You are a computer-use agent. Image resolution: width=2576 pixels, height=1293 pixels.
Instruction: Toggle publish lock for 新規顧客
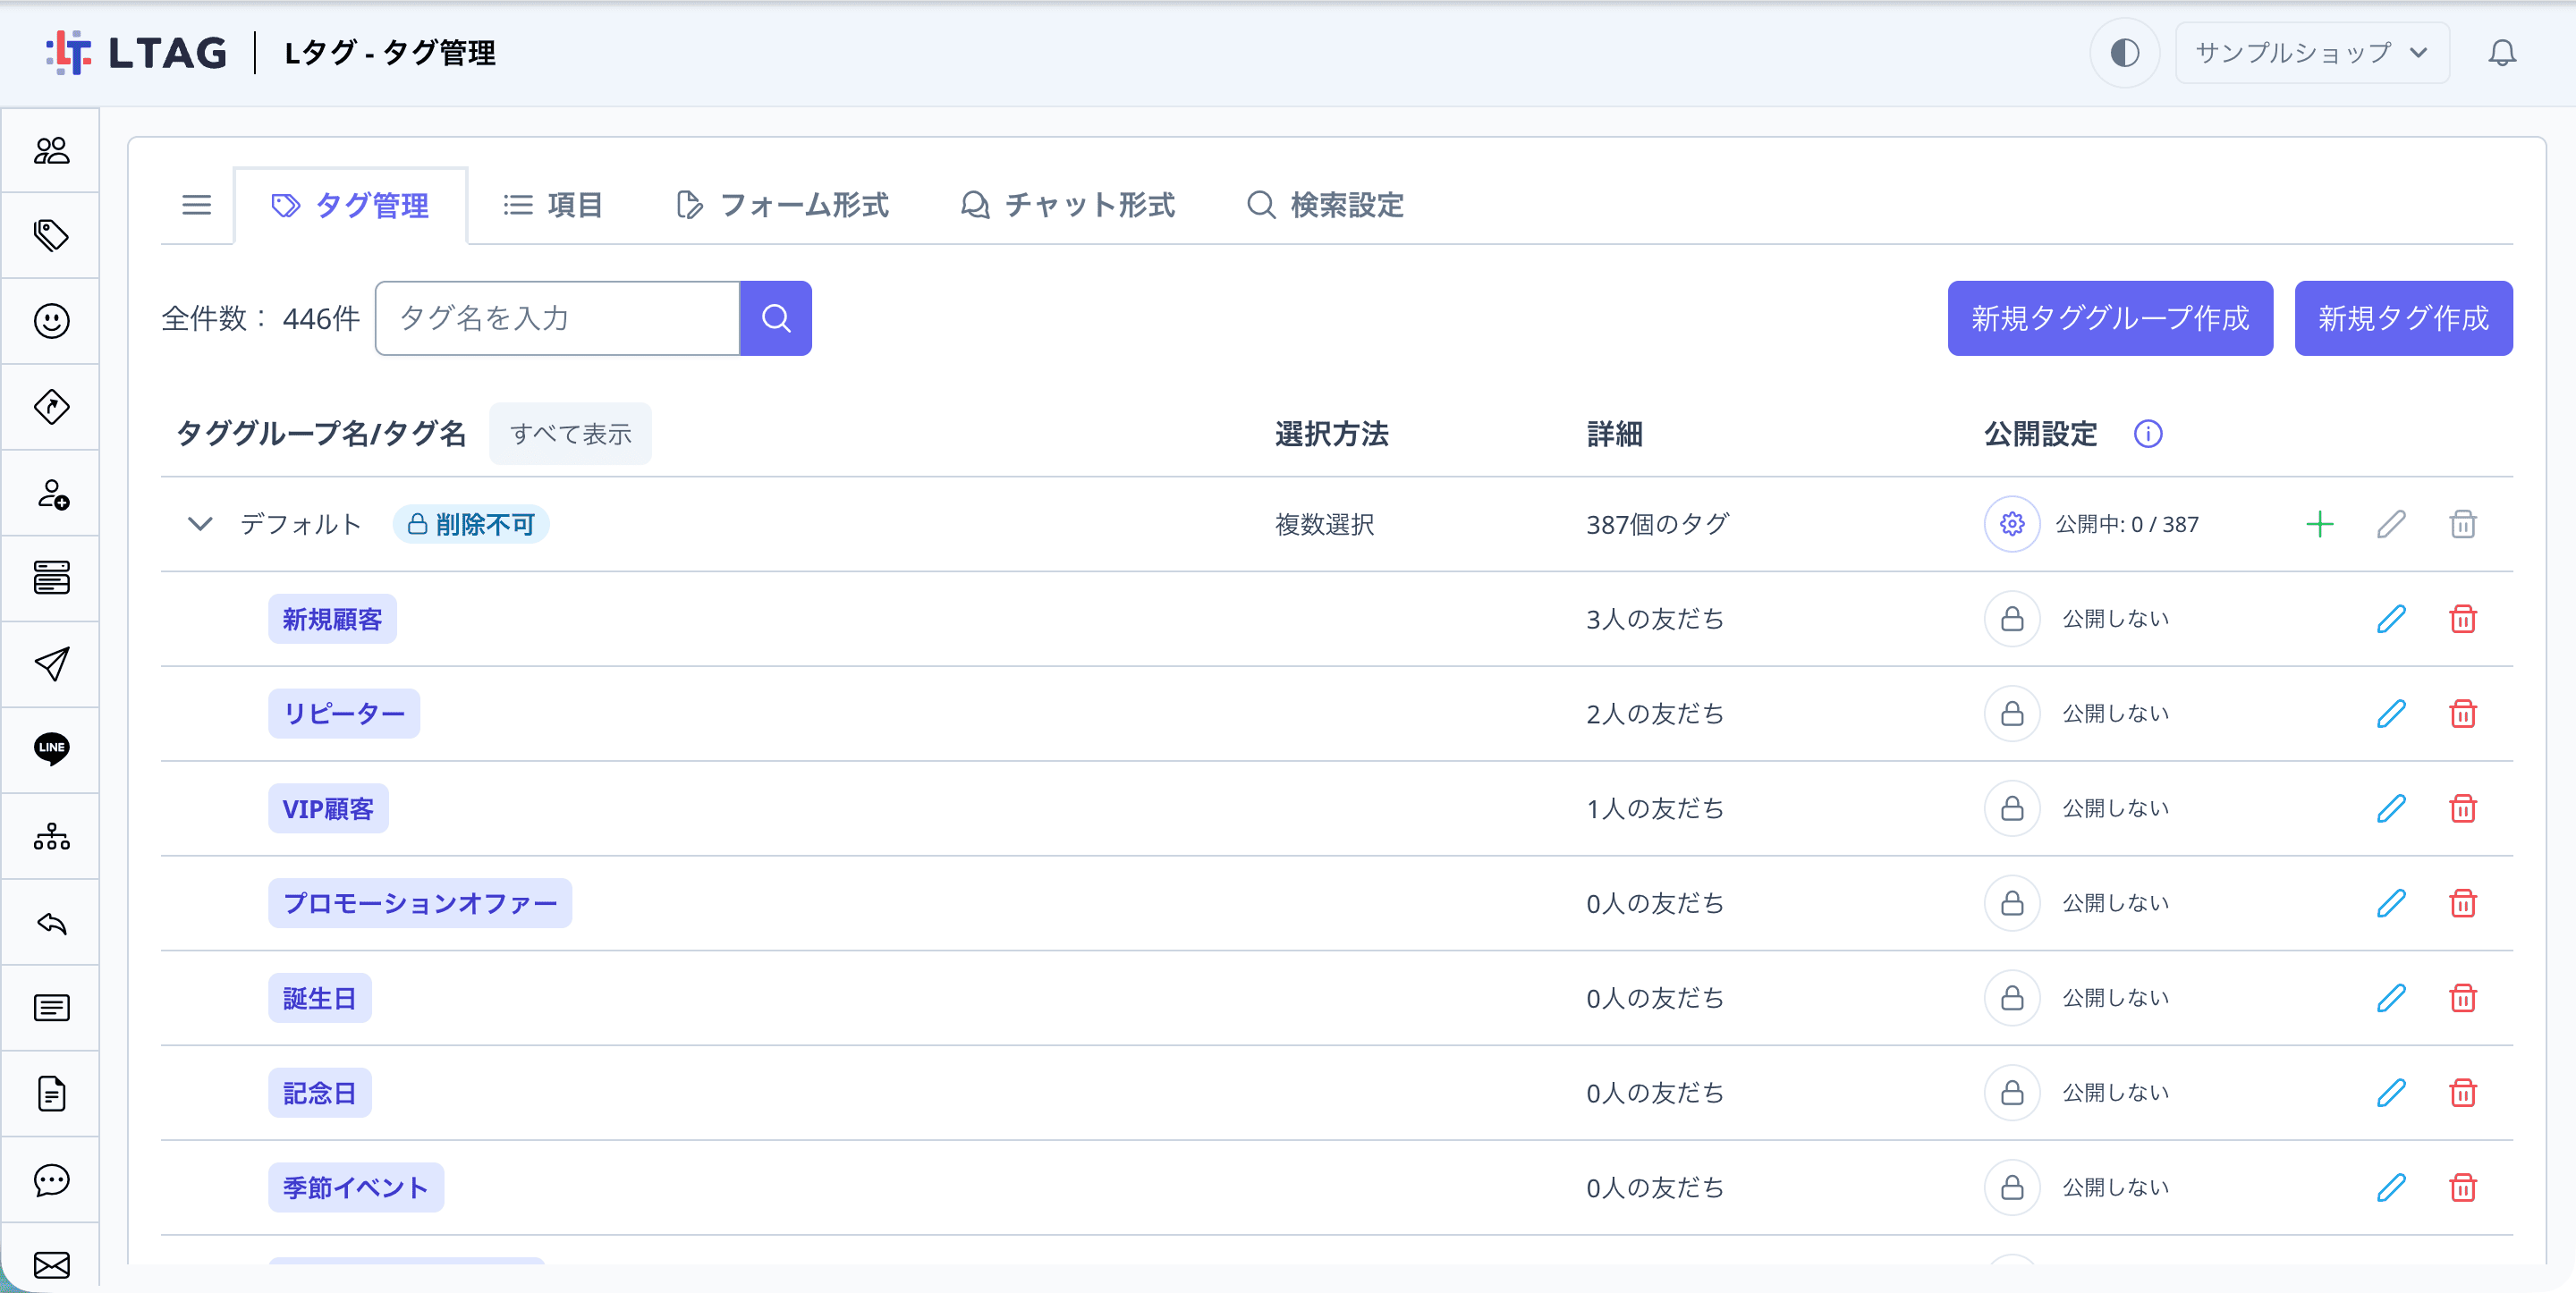pyautogui.click(x=2011, y=619)
